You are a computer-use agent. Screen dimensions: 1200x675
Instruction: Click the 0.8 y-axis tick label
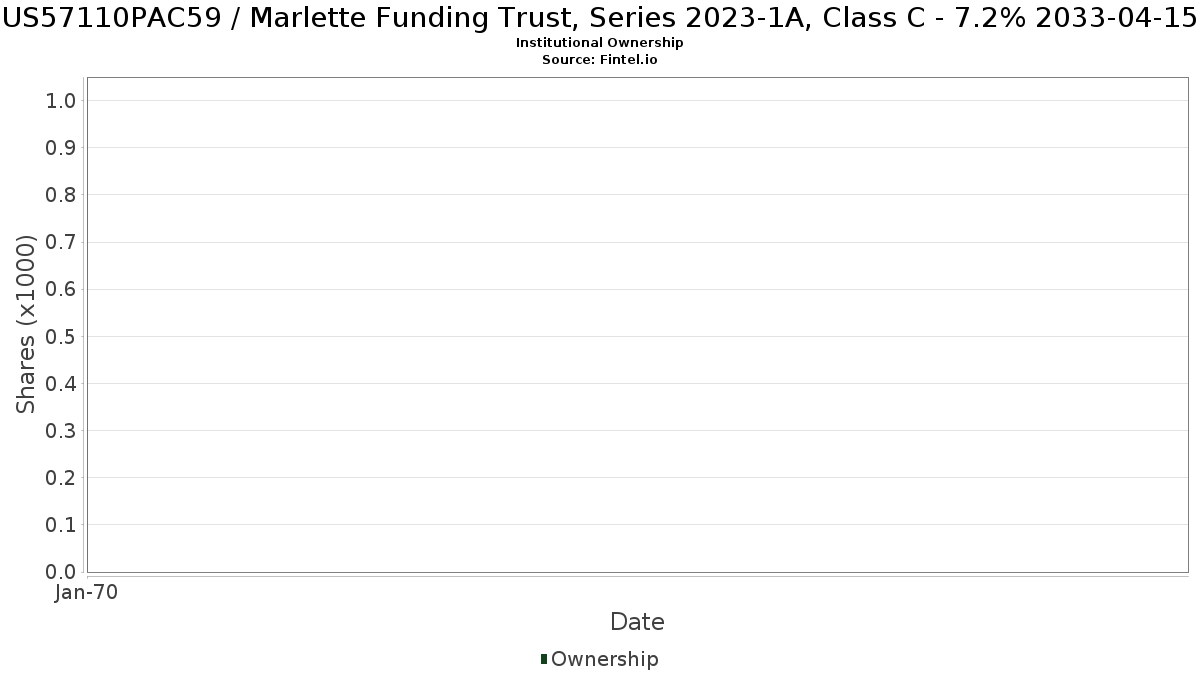61,195
